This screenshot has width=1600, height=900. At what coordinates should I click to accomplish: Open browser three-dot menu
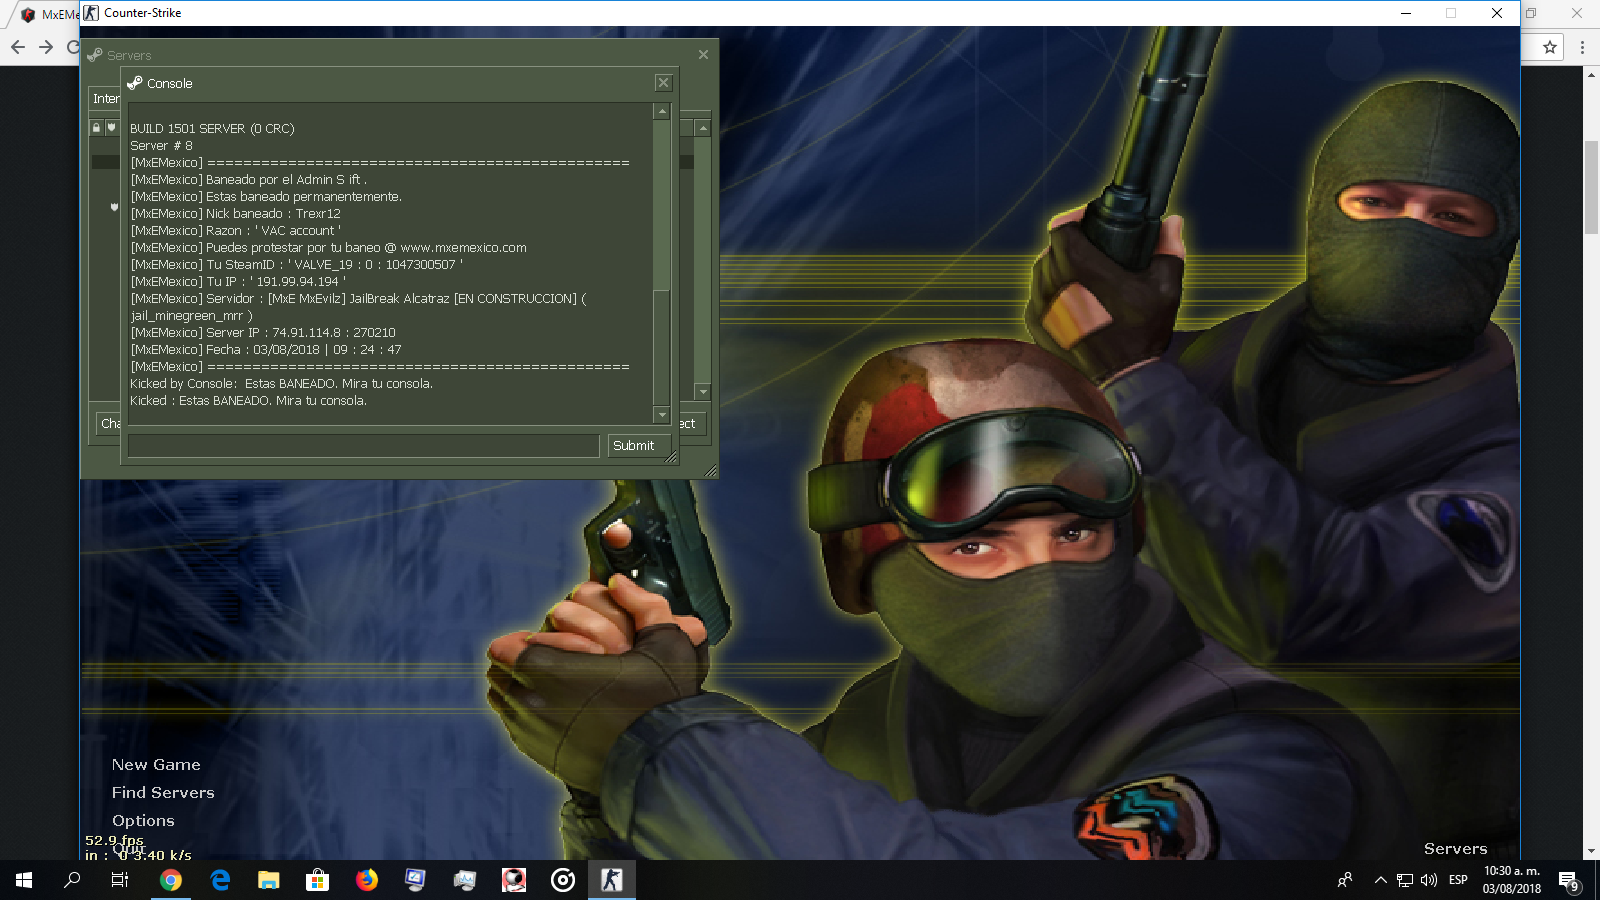pos(1582,47)
